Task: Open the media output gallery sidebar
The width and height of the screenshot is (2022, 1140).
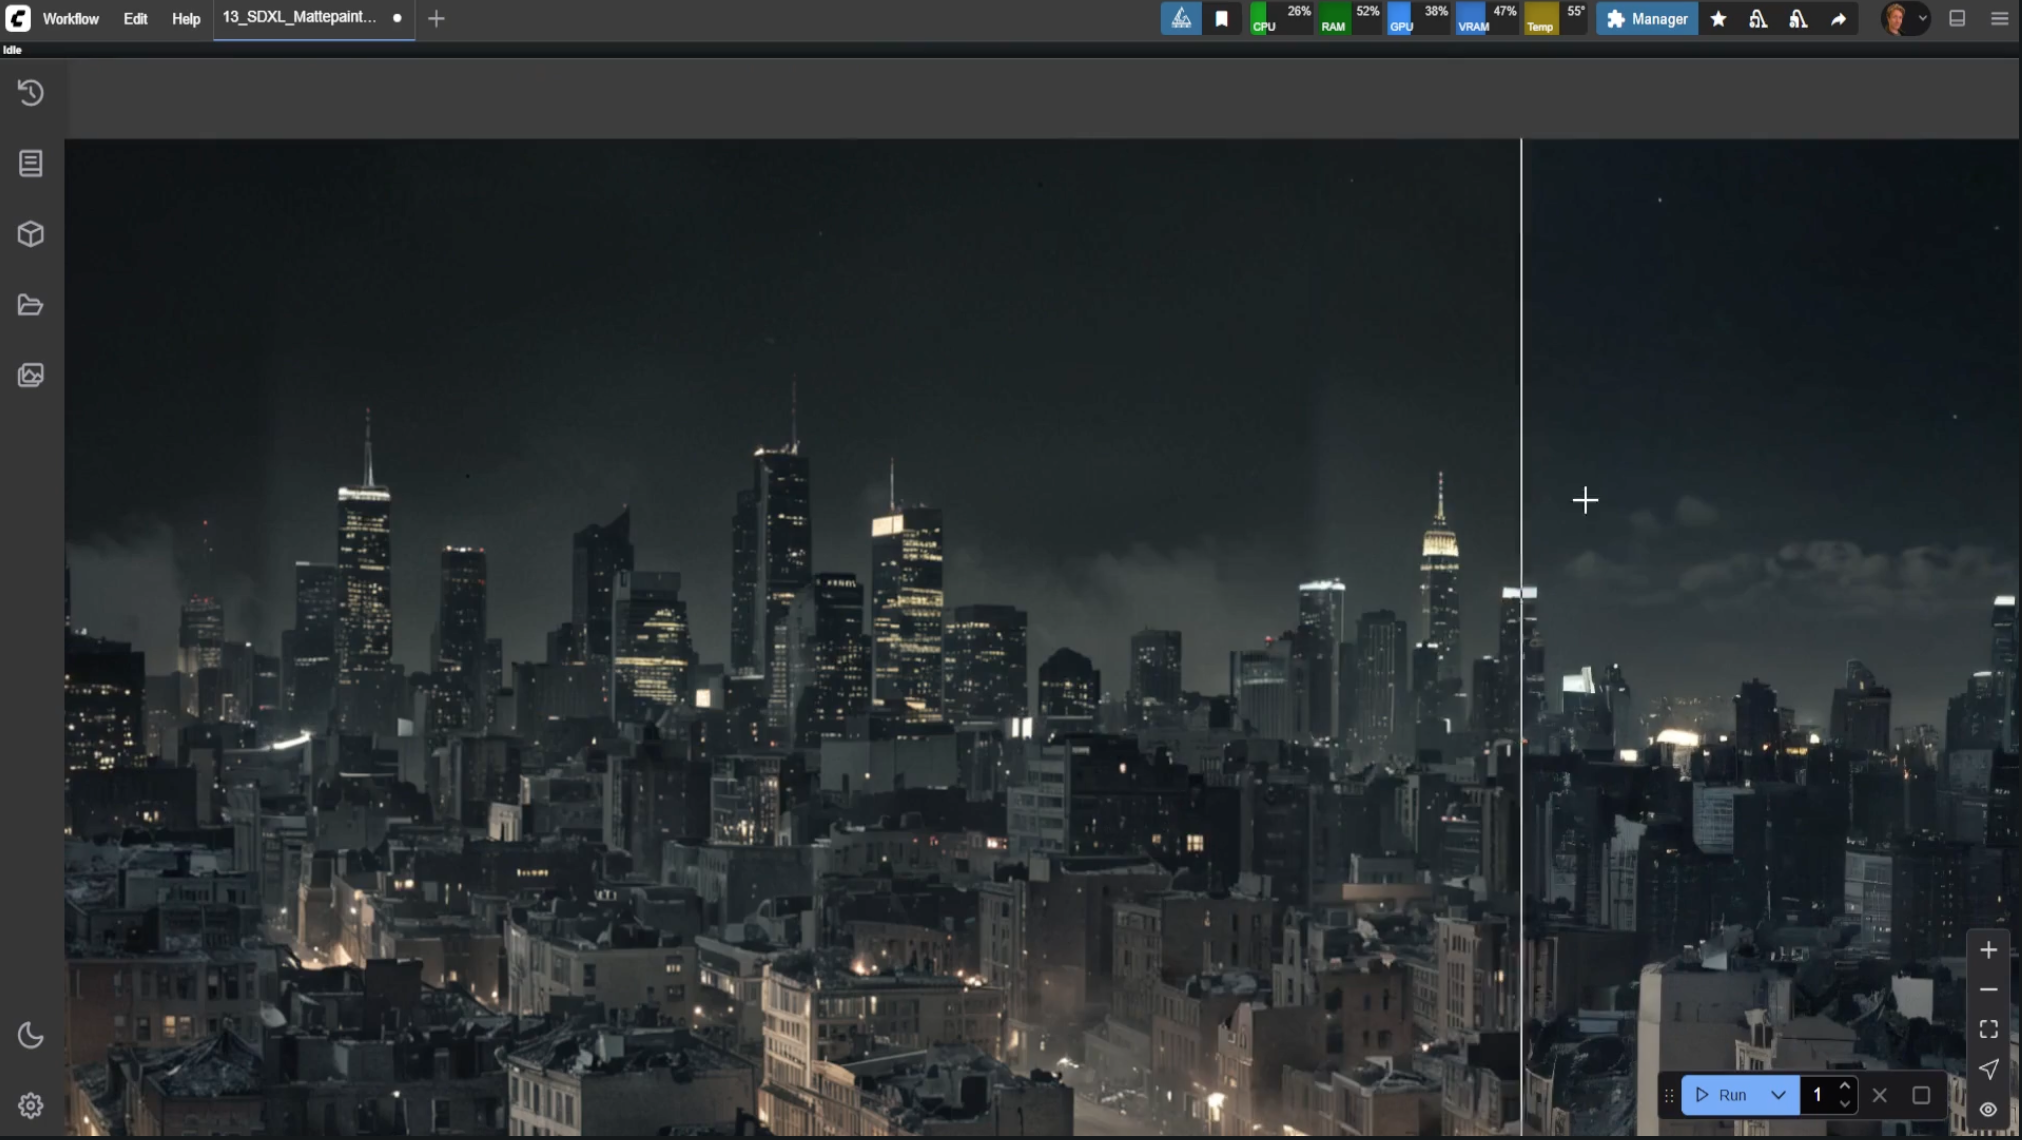Action: [30, 375]
